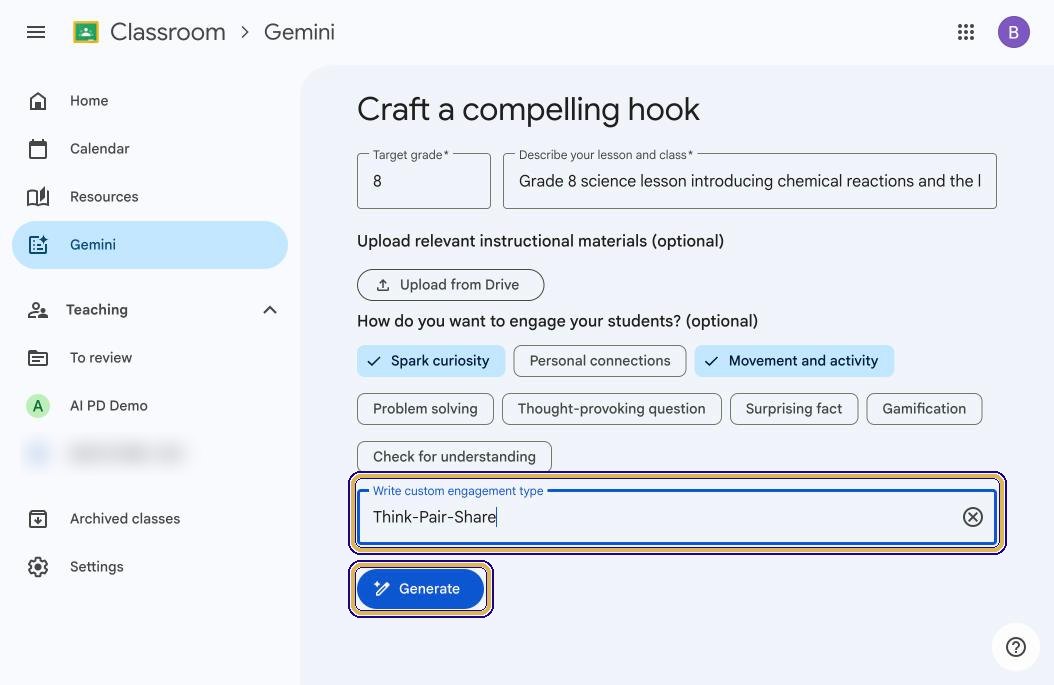
Task: Select Check for understanding chip
Action: (x=454, y=457)
